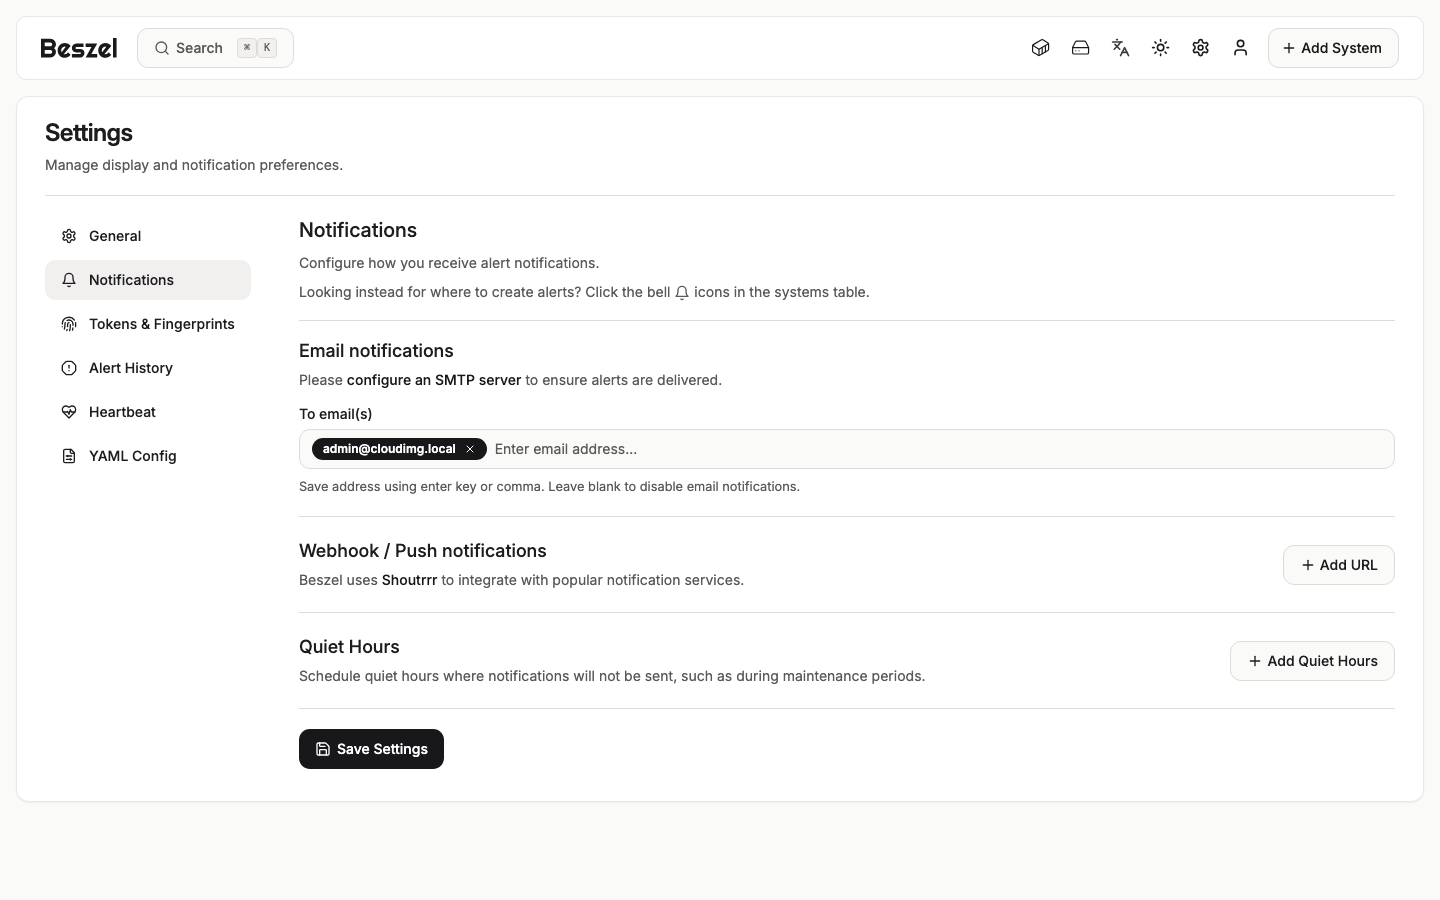
Task: Click the YAML Config file icon
Action: click(69, 456)
